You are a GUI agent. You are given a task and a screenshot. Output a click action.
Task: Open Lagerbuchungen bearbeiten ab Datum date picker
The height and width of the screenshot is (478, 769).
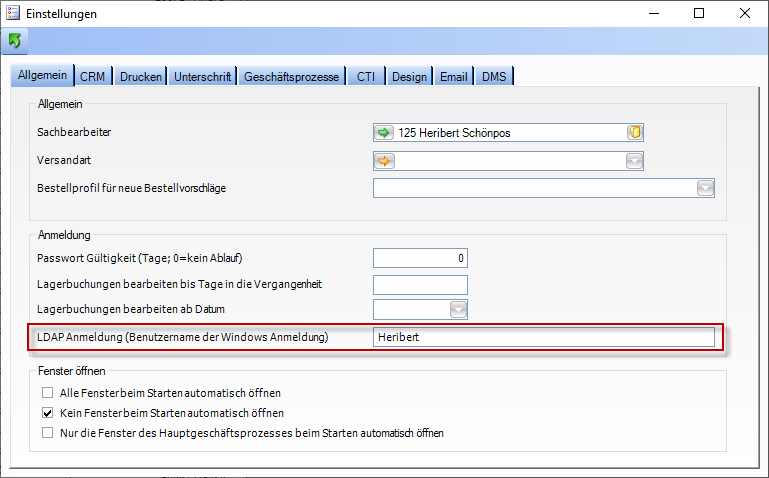pos(458,310)
